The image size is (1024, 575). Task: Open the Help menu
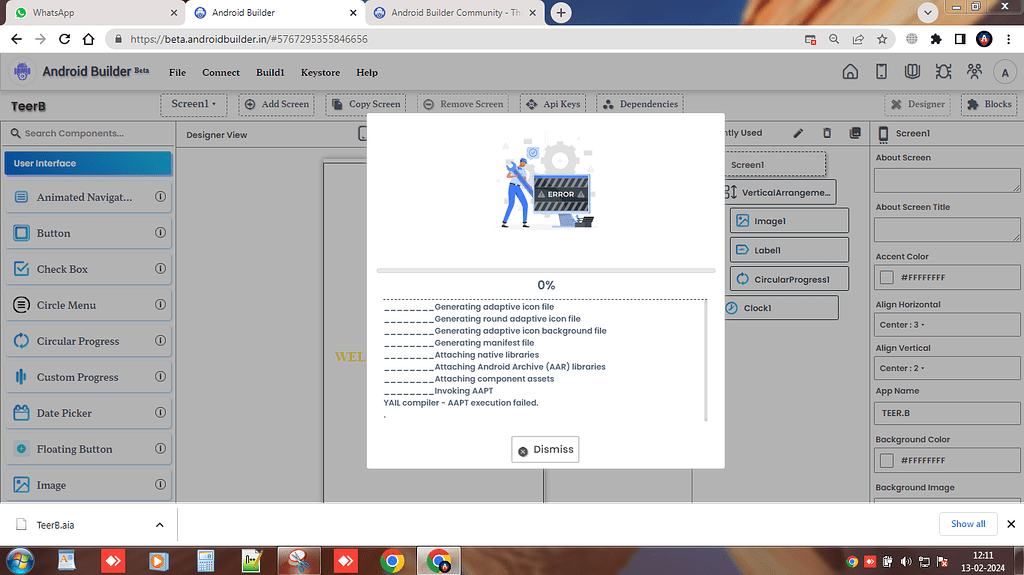click(366, 73)
